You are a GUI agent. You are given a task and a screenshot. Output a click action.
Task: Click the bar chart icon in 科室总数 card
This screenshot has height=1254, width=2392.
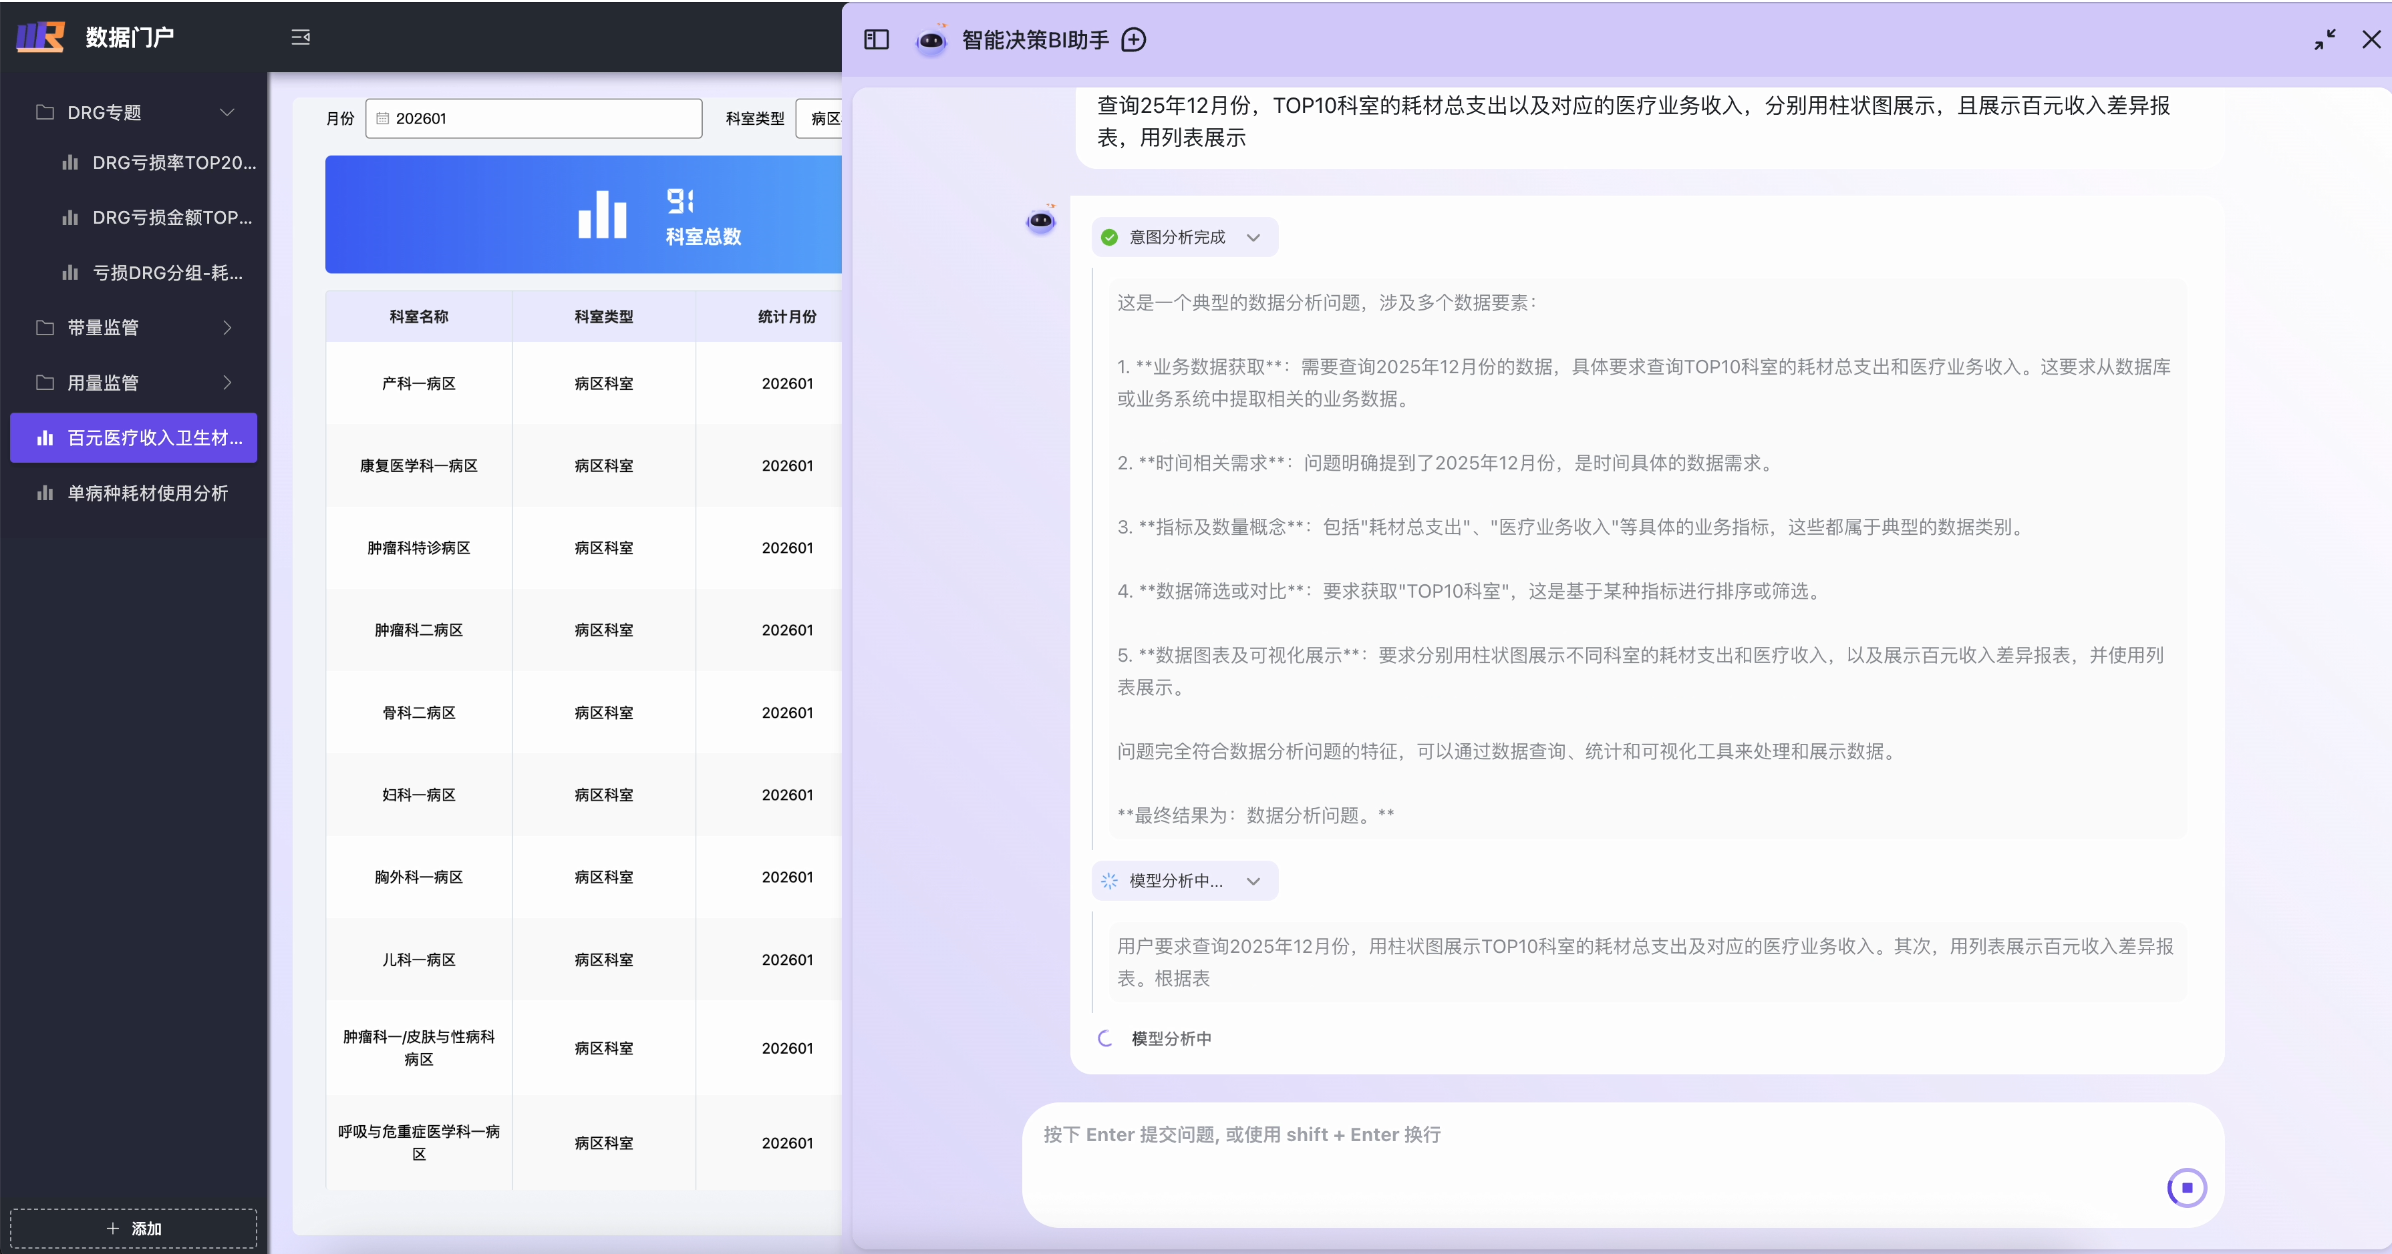(602, 214)
